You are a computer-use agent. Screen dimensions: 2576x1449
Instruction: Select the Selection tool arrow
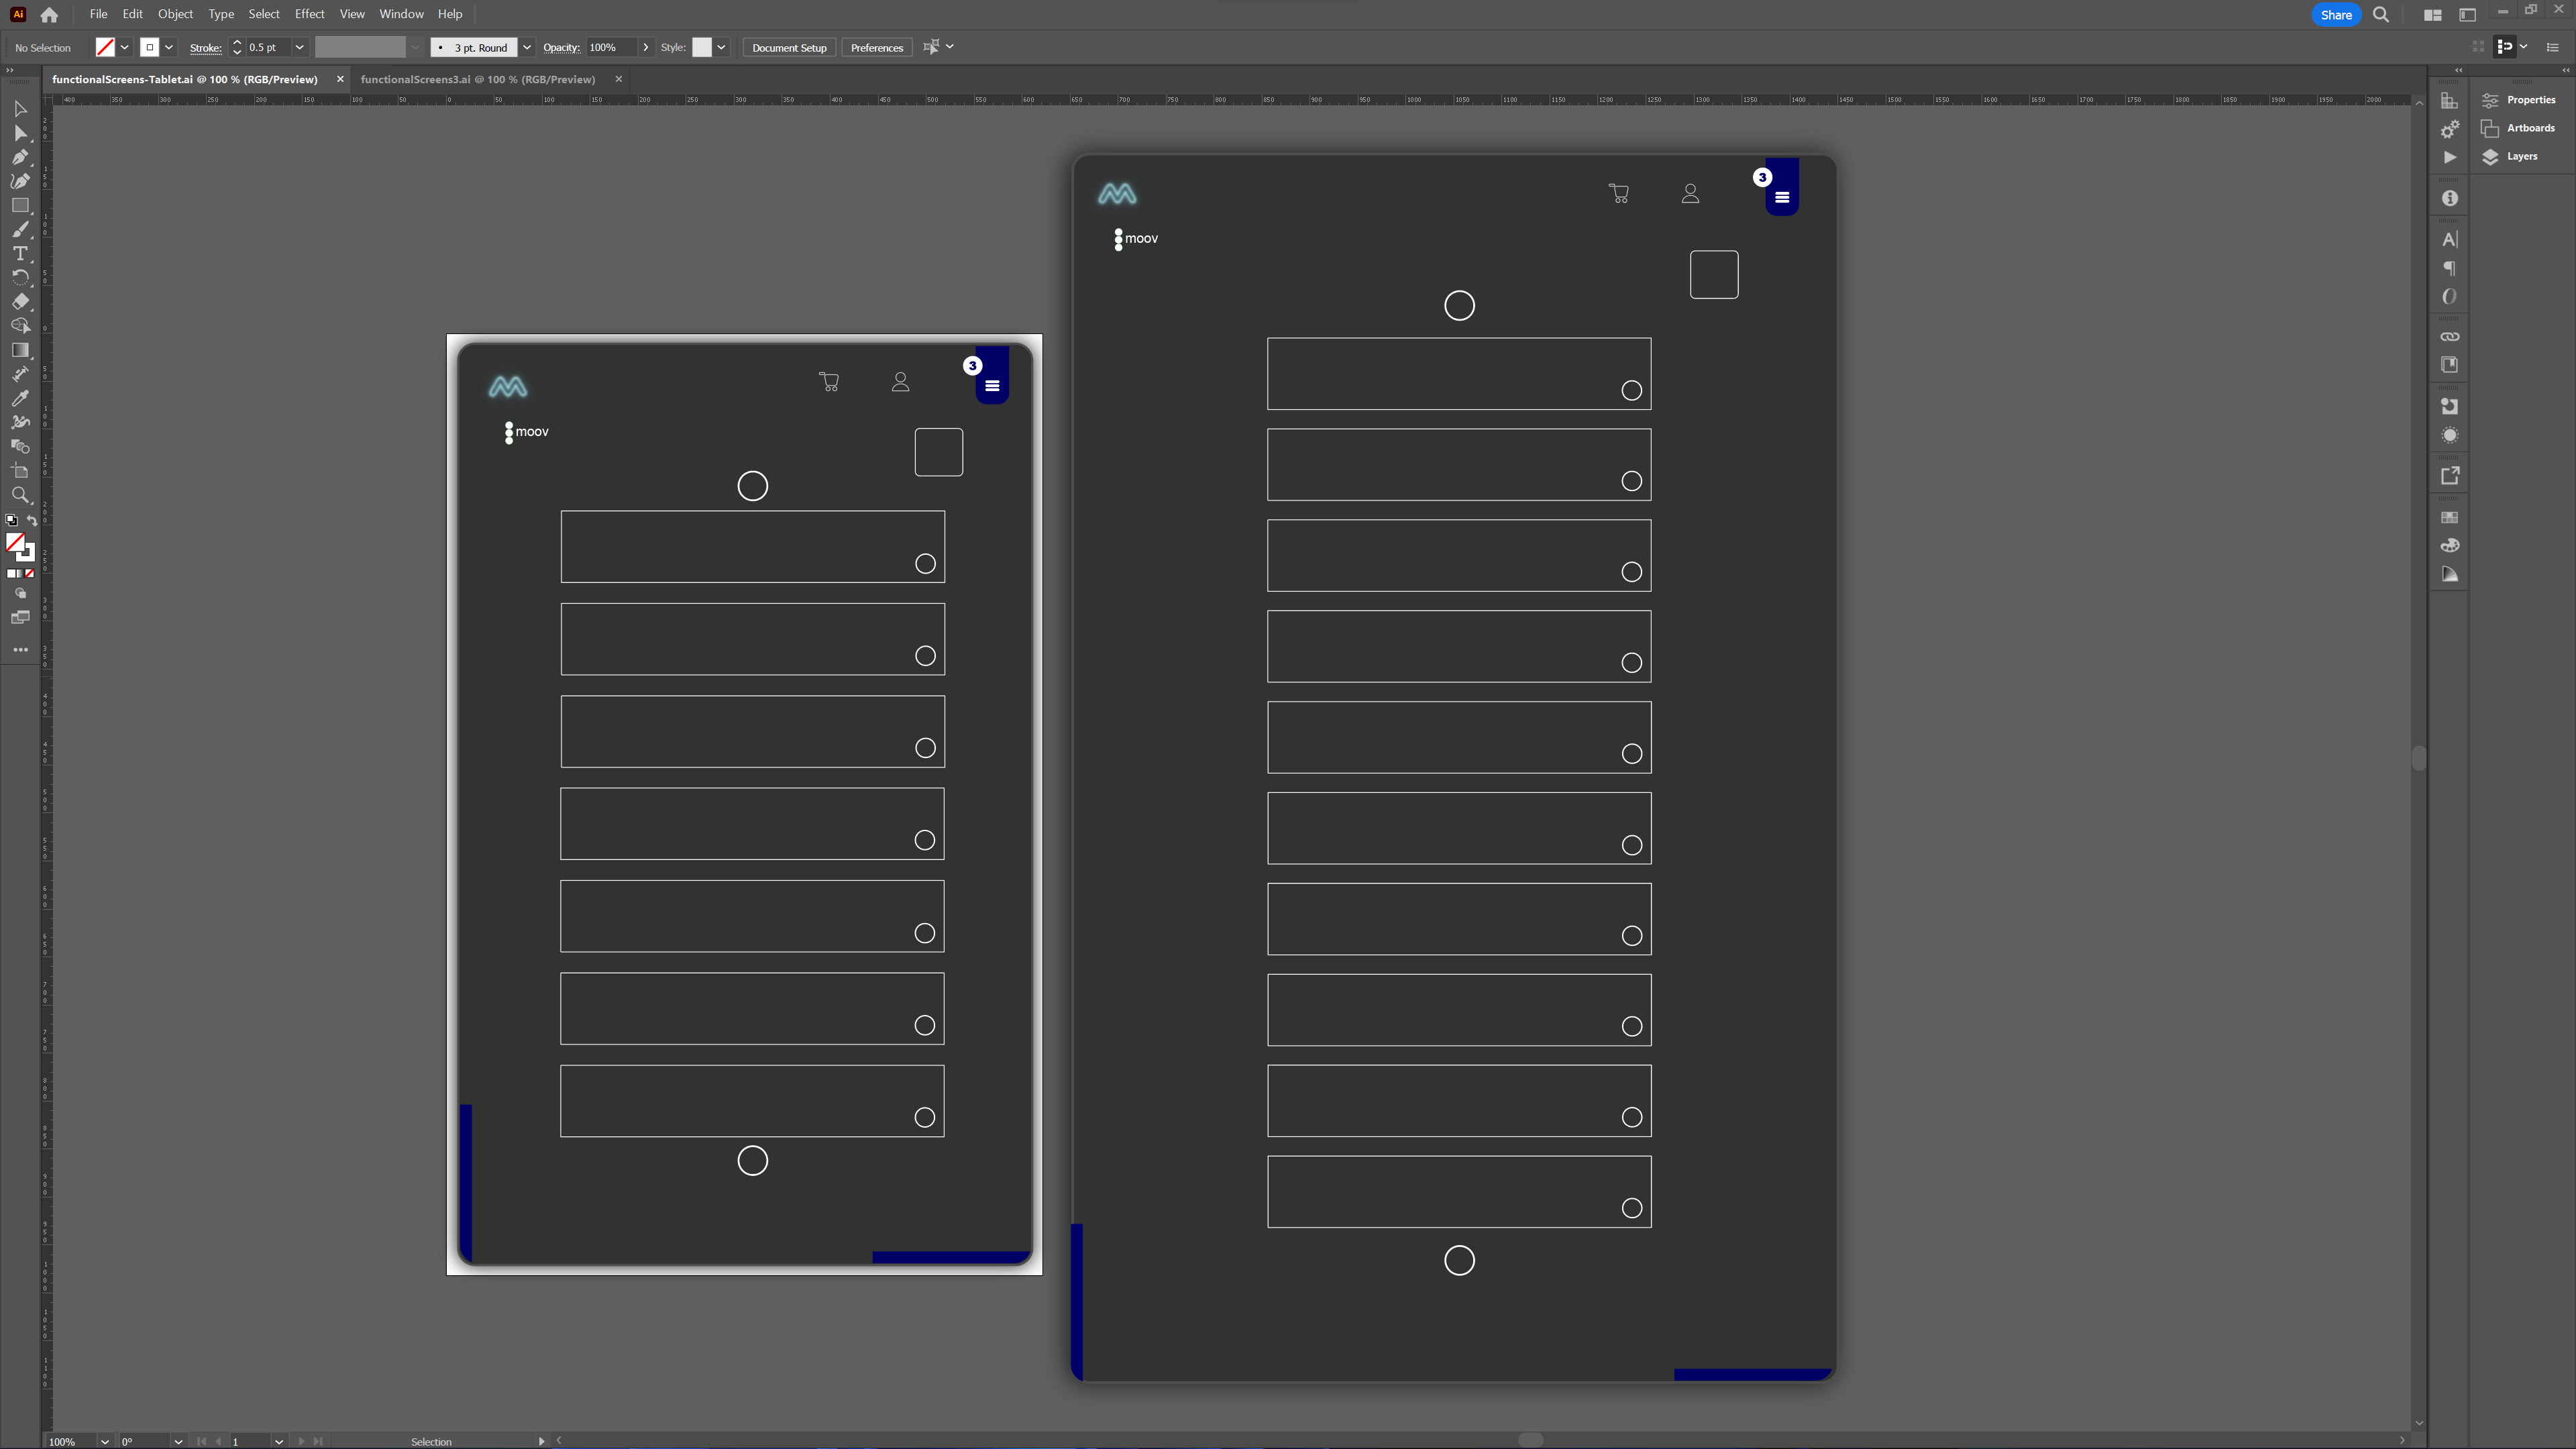click(20, 108)
